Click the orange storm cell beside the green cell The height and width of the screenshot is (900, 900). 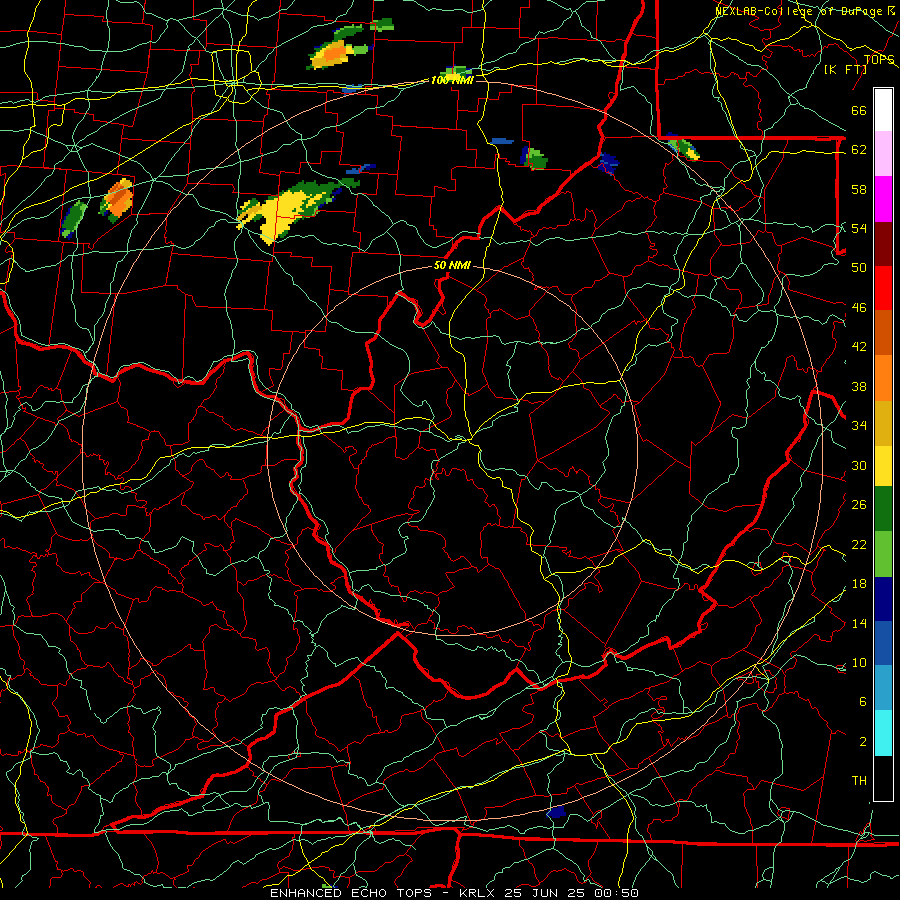117,200
